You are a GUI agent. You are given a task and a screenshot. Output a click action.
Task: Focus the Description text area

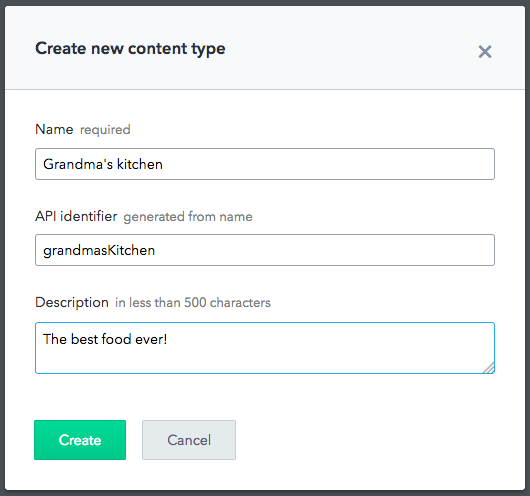click(265, 348)
